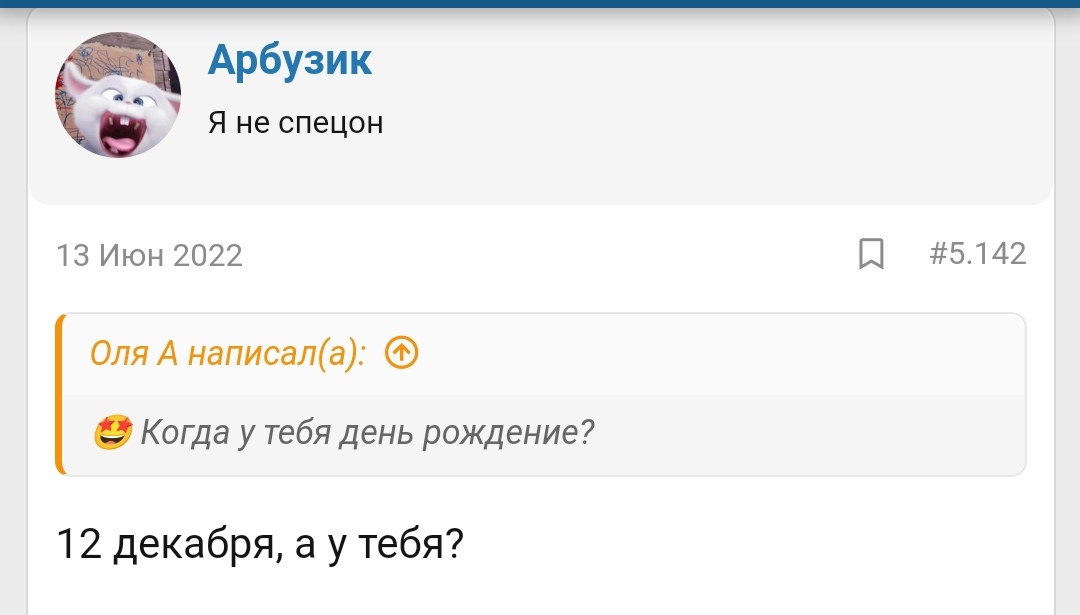Open the 13 Июн 2022 post date link
This screenshot has width=1080, height=615.
click(x=150, y=256)
